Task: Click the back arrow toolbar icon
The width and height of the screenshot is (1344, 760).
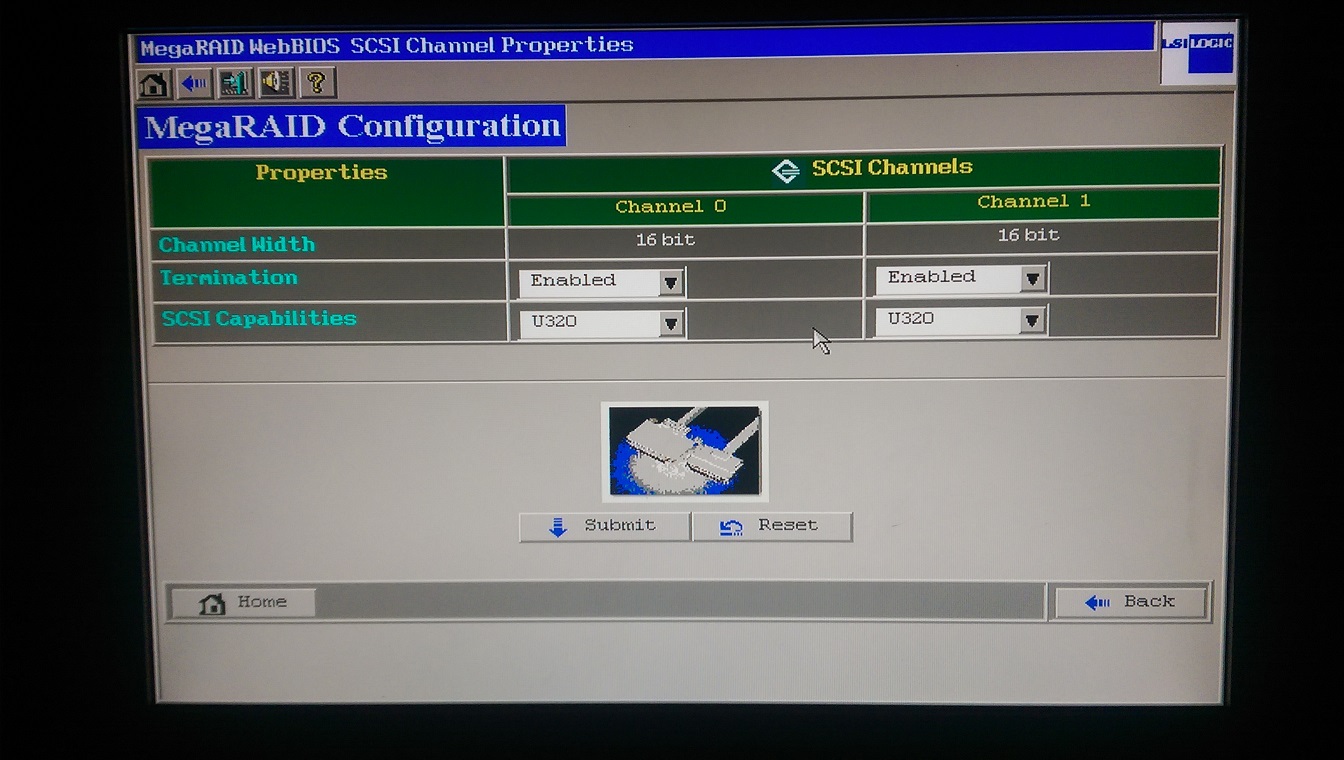Action: [x=194, y=83]
